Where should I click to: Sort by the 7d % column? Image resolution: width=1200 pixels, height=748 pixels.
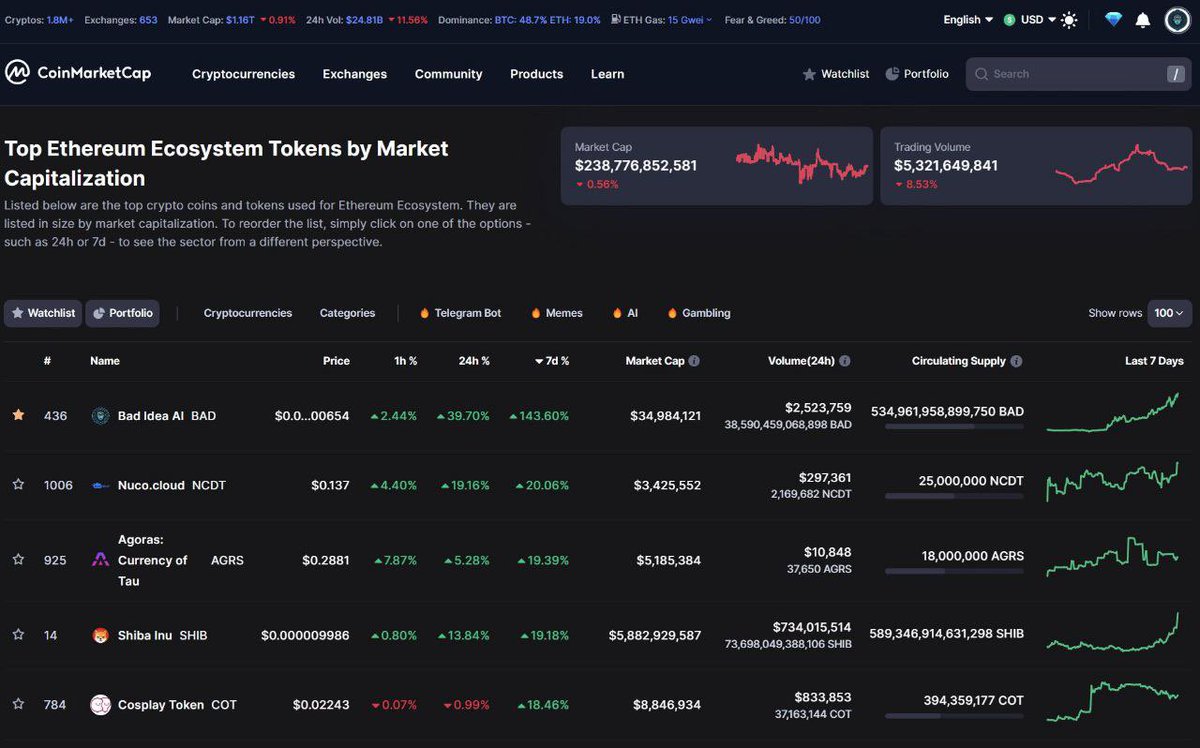[552, 361]
